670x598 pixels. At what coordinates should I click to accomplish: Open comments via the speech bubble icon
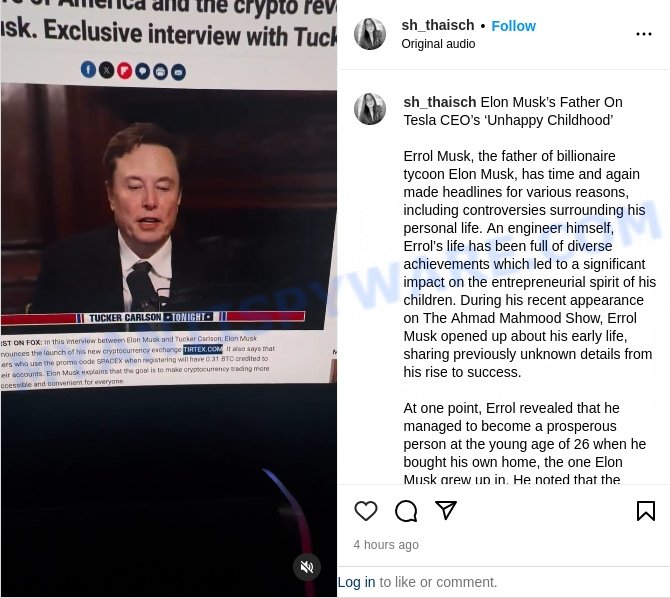406,511
